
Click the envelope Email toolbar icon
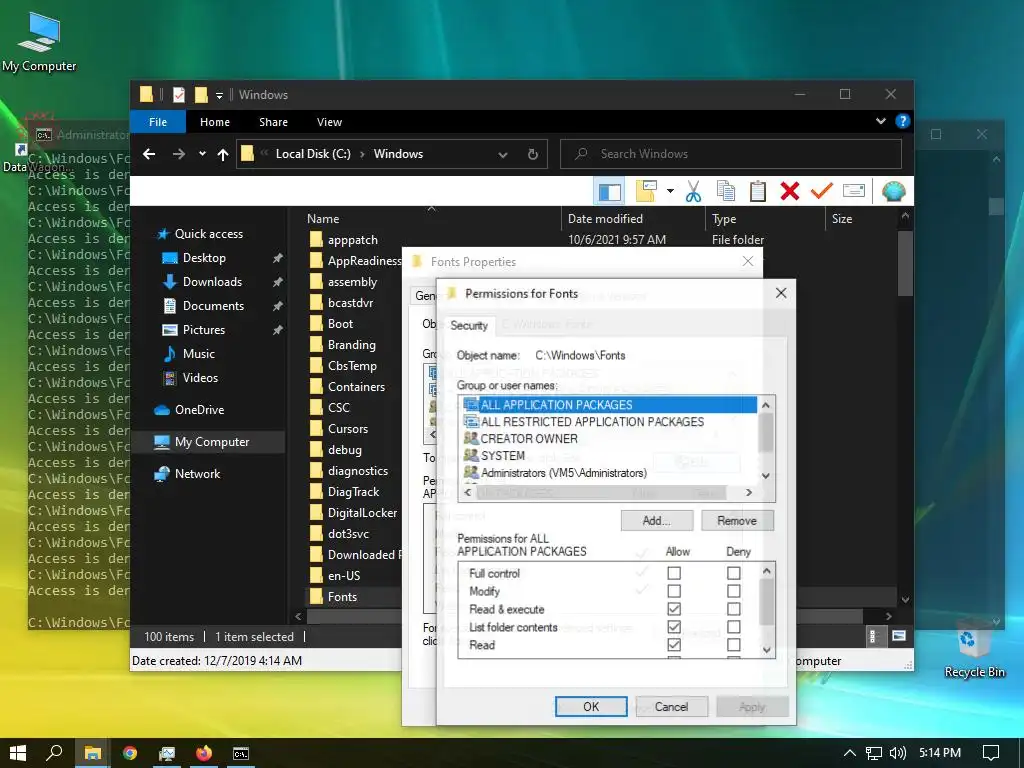(x=854, y=191)
